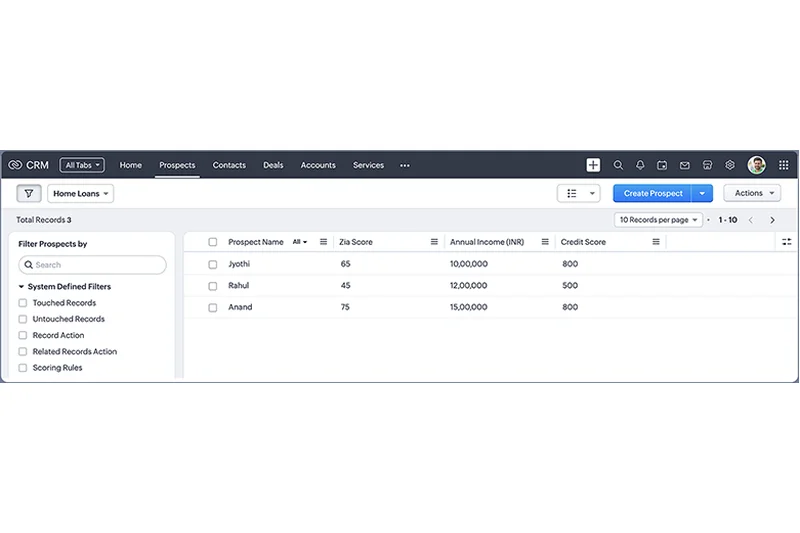This screenshot has height=533, width=800.
Task: Go to the next page arrow
Action: [772, 220]
